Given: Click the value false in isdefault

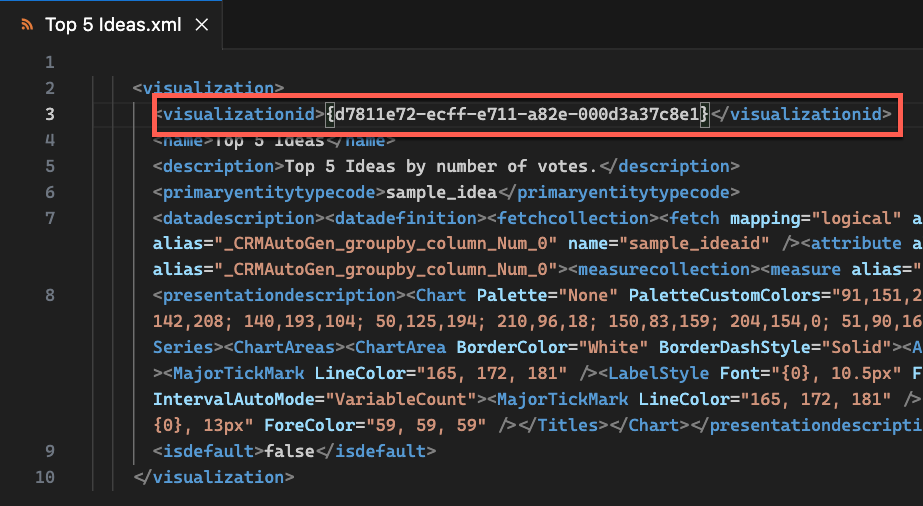Looking at the screenshot, I should coord(290,451).
